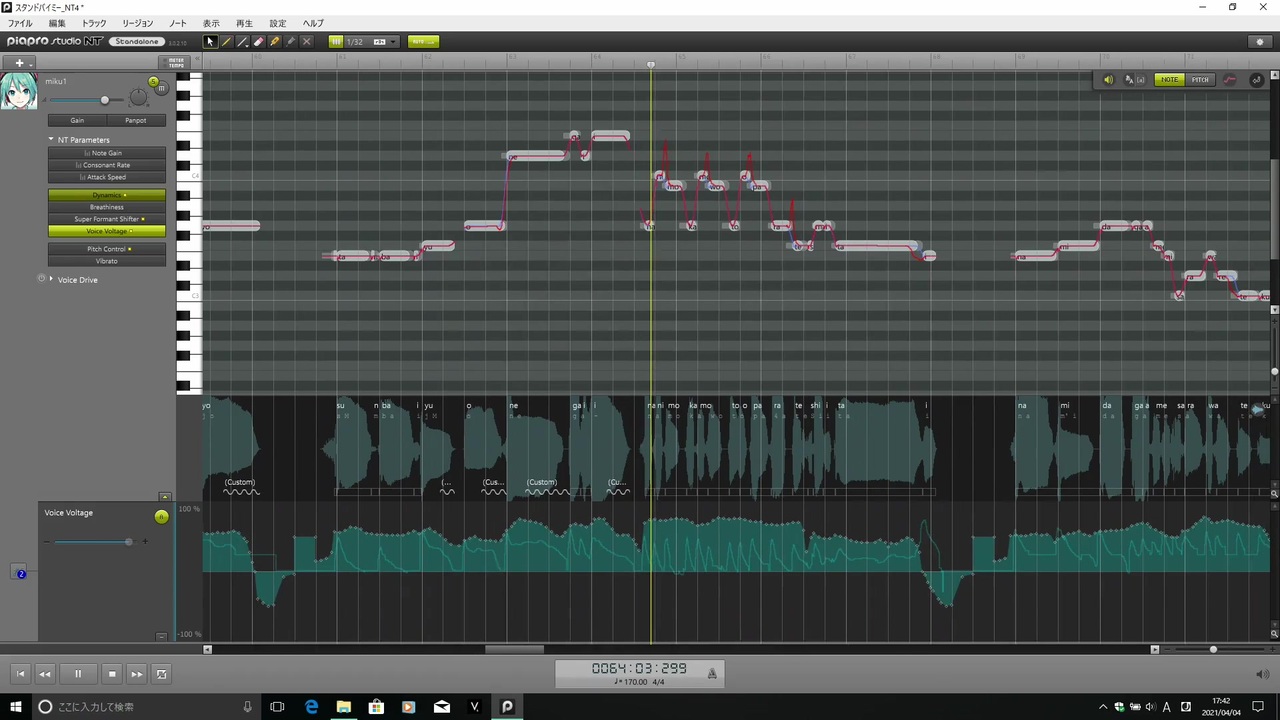Toggle note audition speaker icon
Screen dimensions: 1280x720
coord(1108,80)
